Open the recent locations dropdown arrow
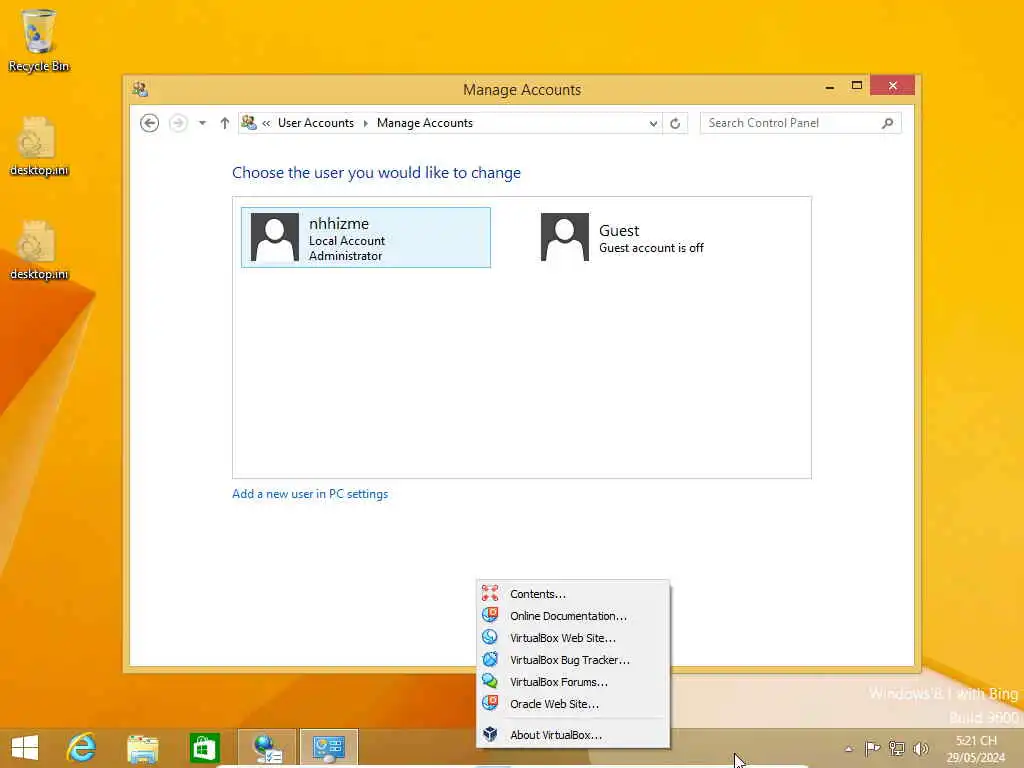1024x768 pixels. point(202,123)
